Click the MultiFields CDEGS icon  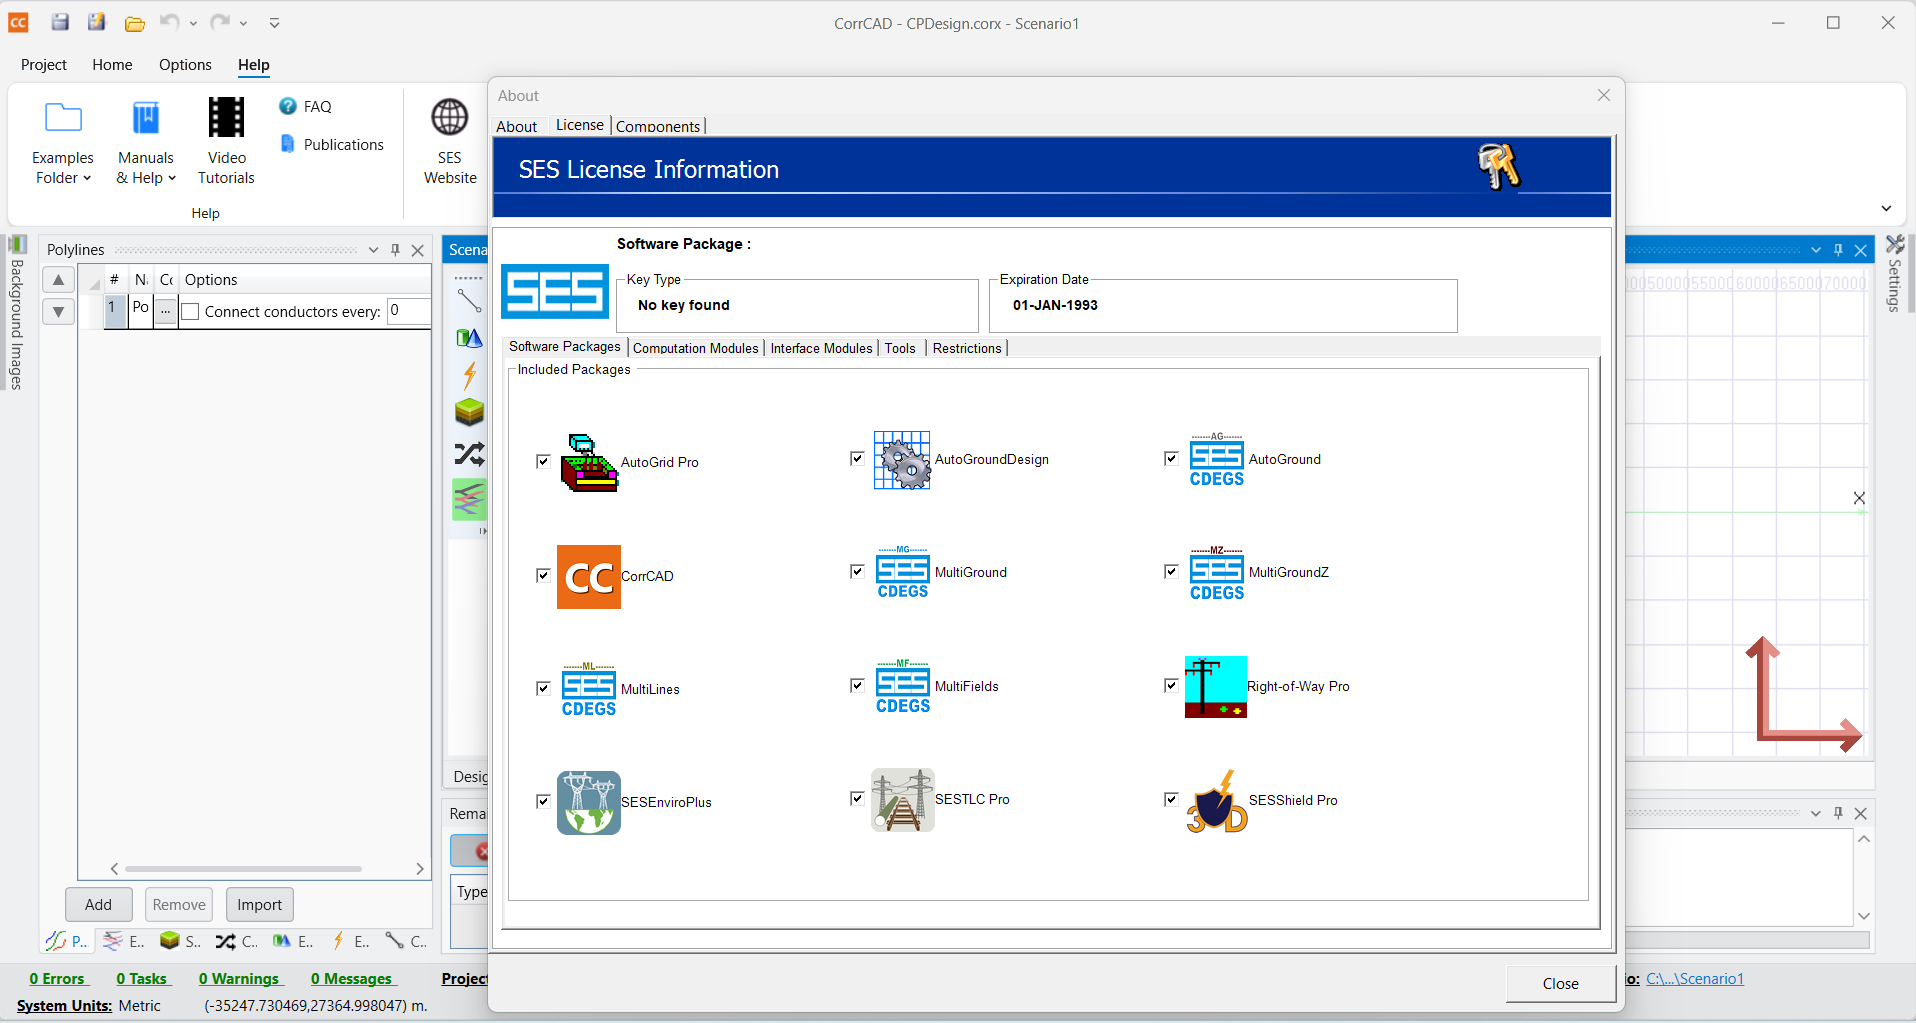click(902, 687)
